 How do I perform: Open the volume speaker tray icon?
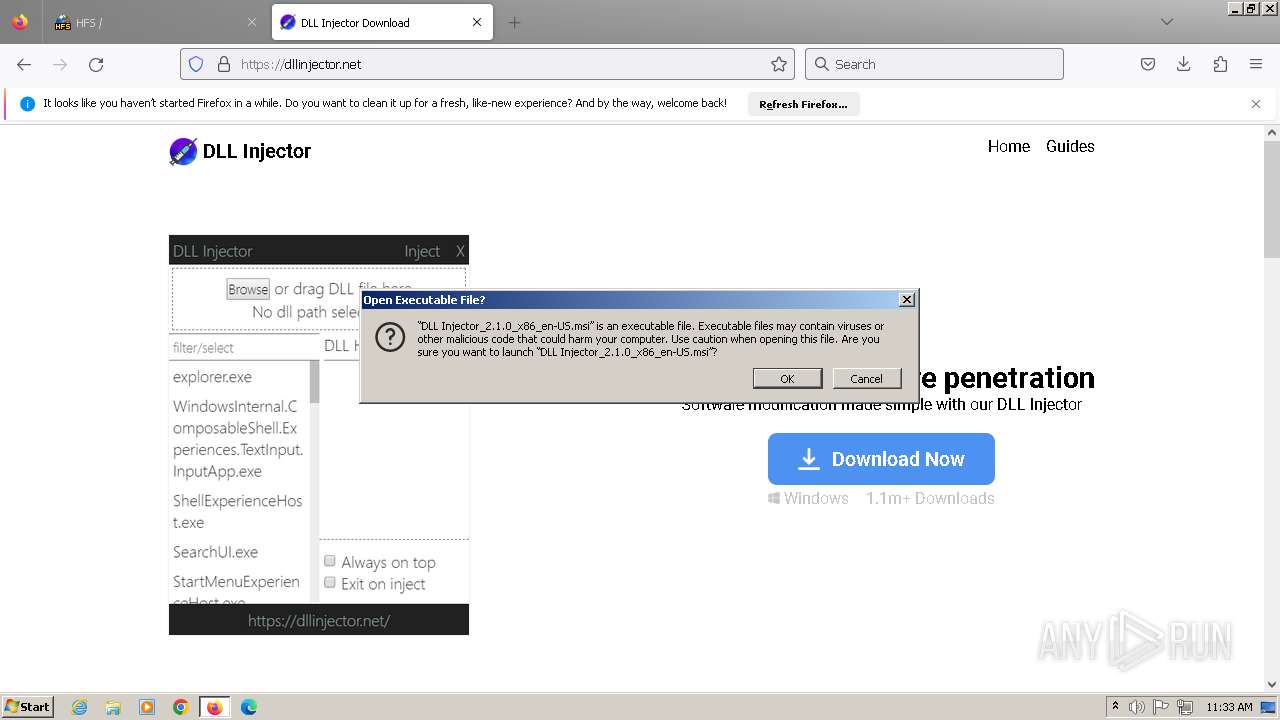pos(1137,707)
